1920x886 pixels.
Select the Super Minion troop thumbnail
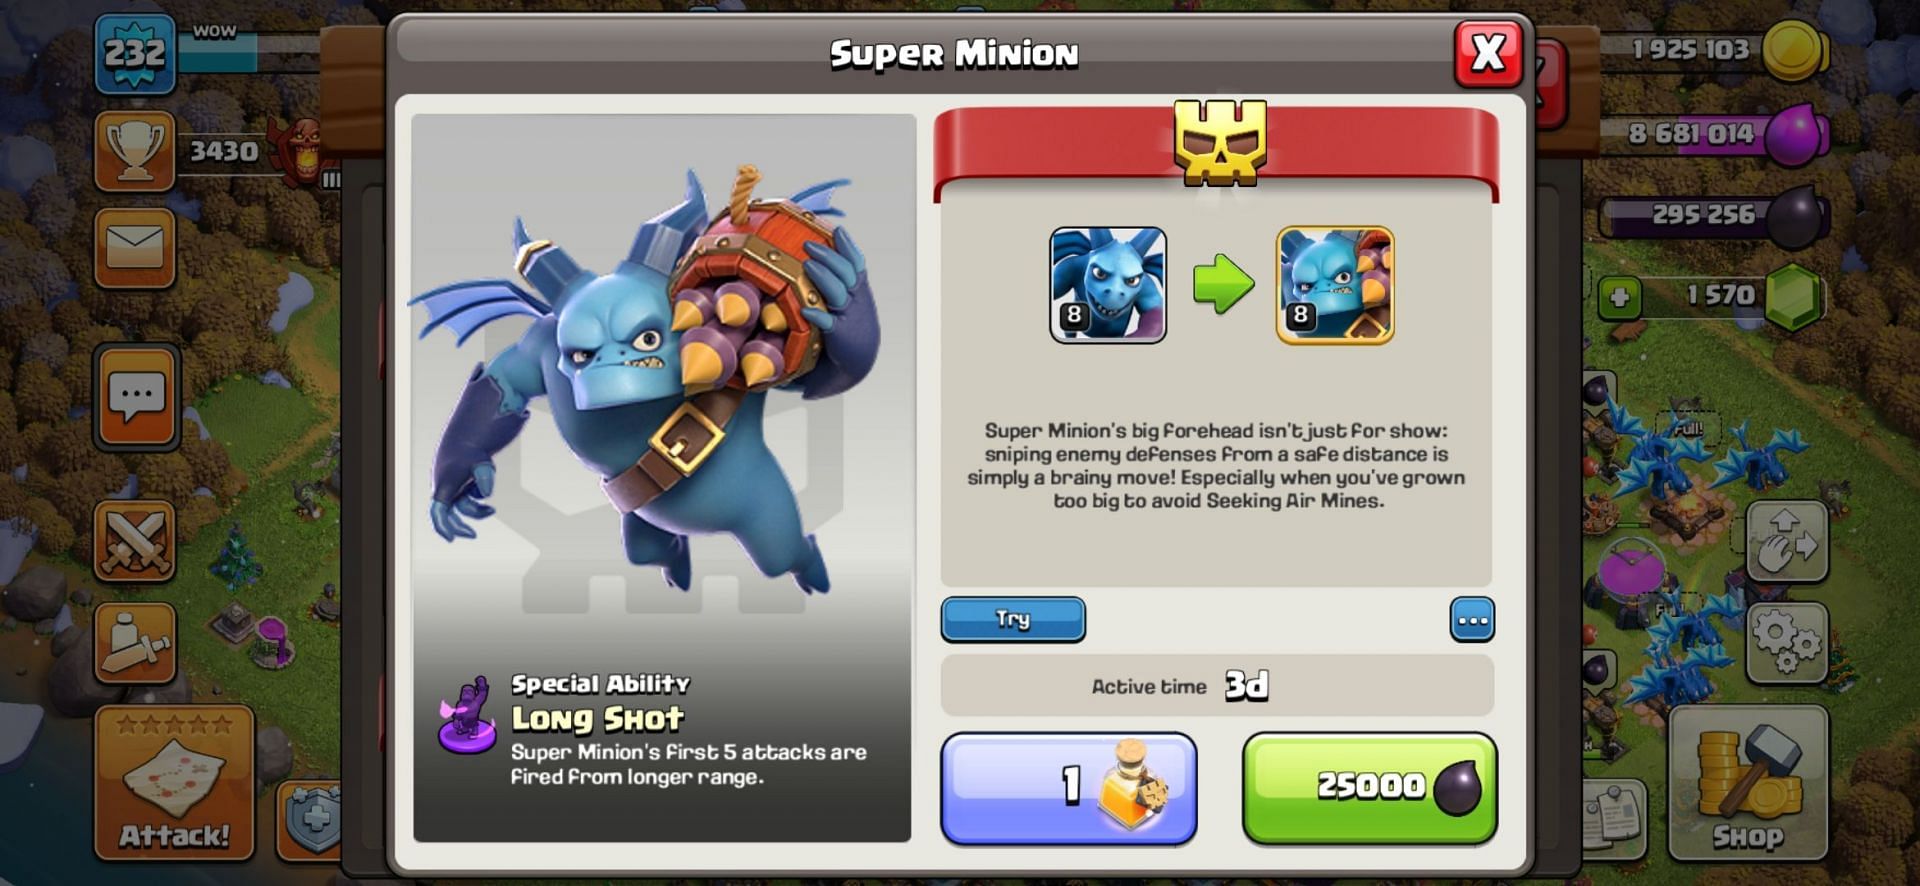click(1335, 285)
